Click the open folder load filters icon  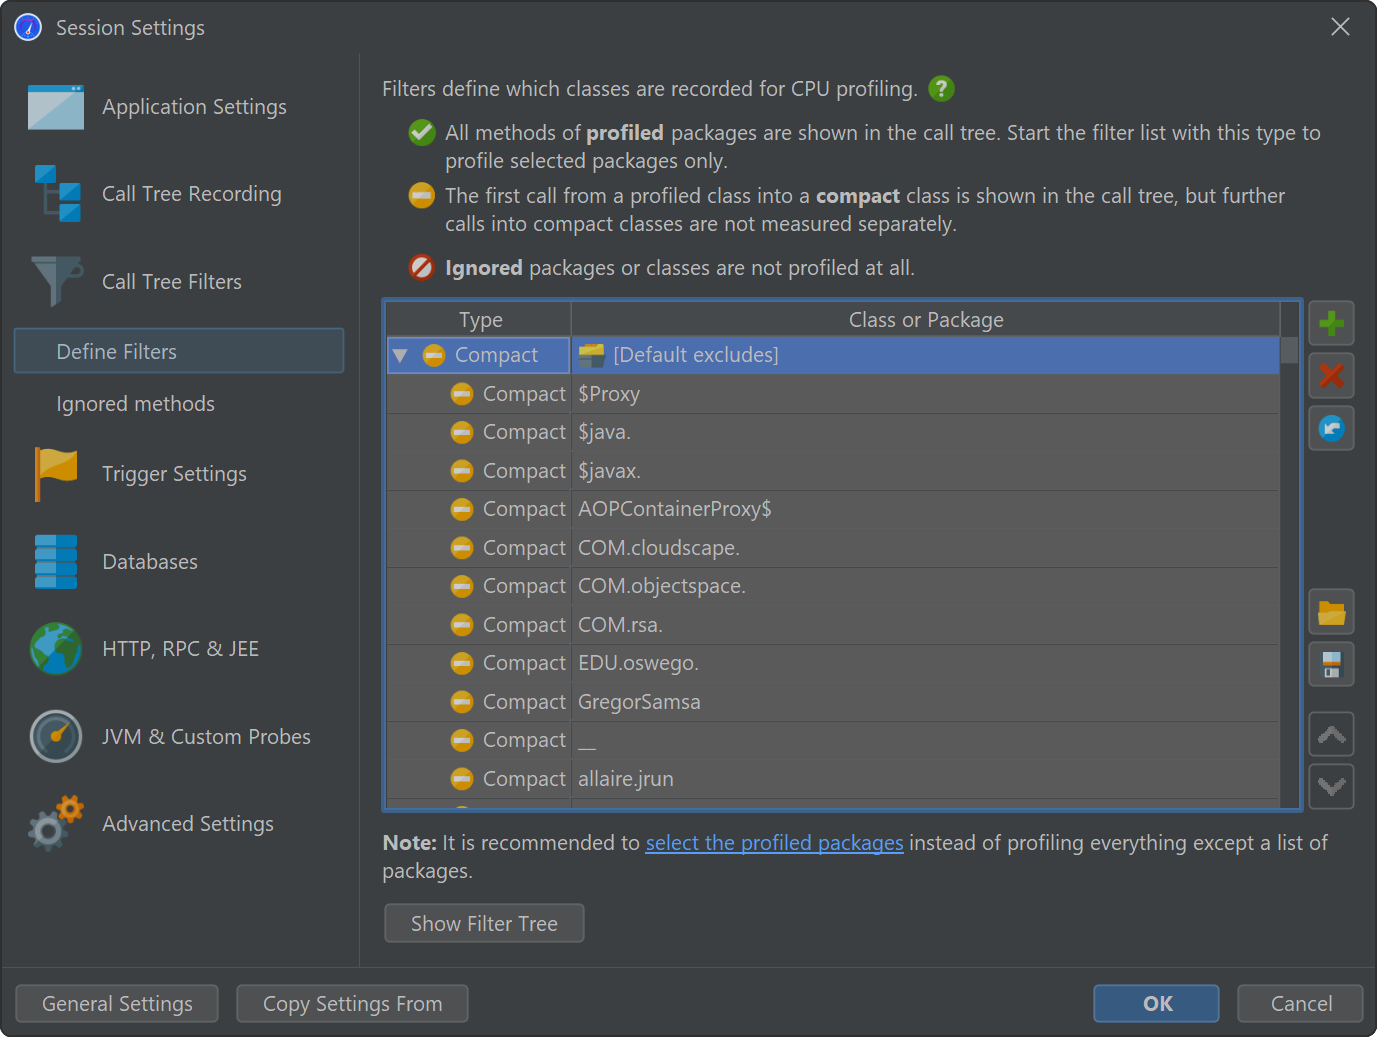[x=1331, y=612]
